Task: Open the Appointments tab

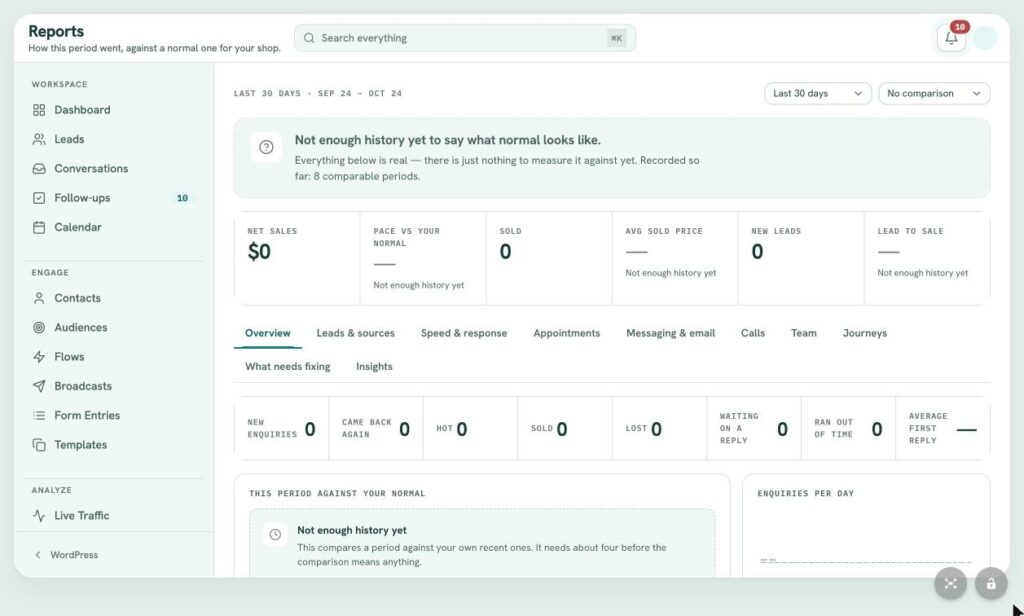Action: click(566, 333)
